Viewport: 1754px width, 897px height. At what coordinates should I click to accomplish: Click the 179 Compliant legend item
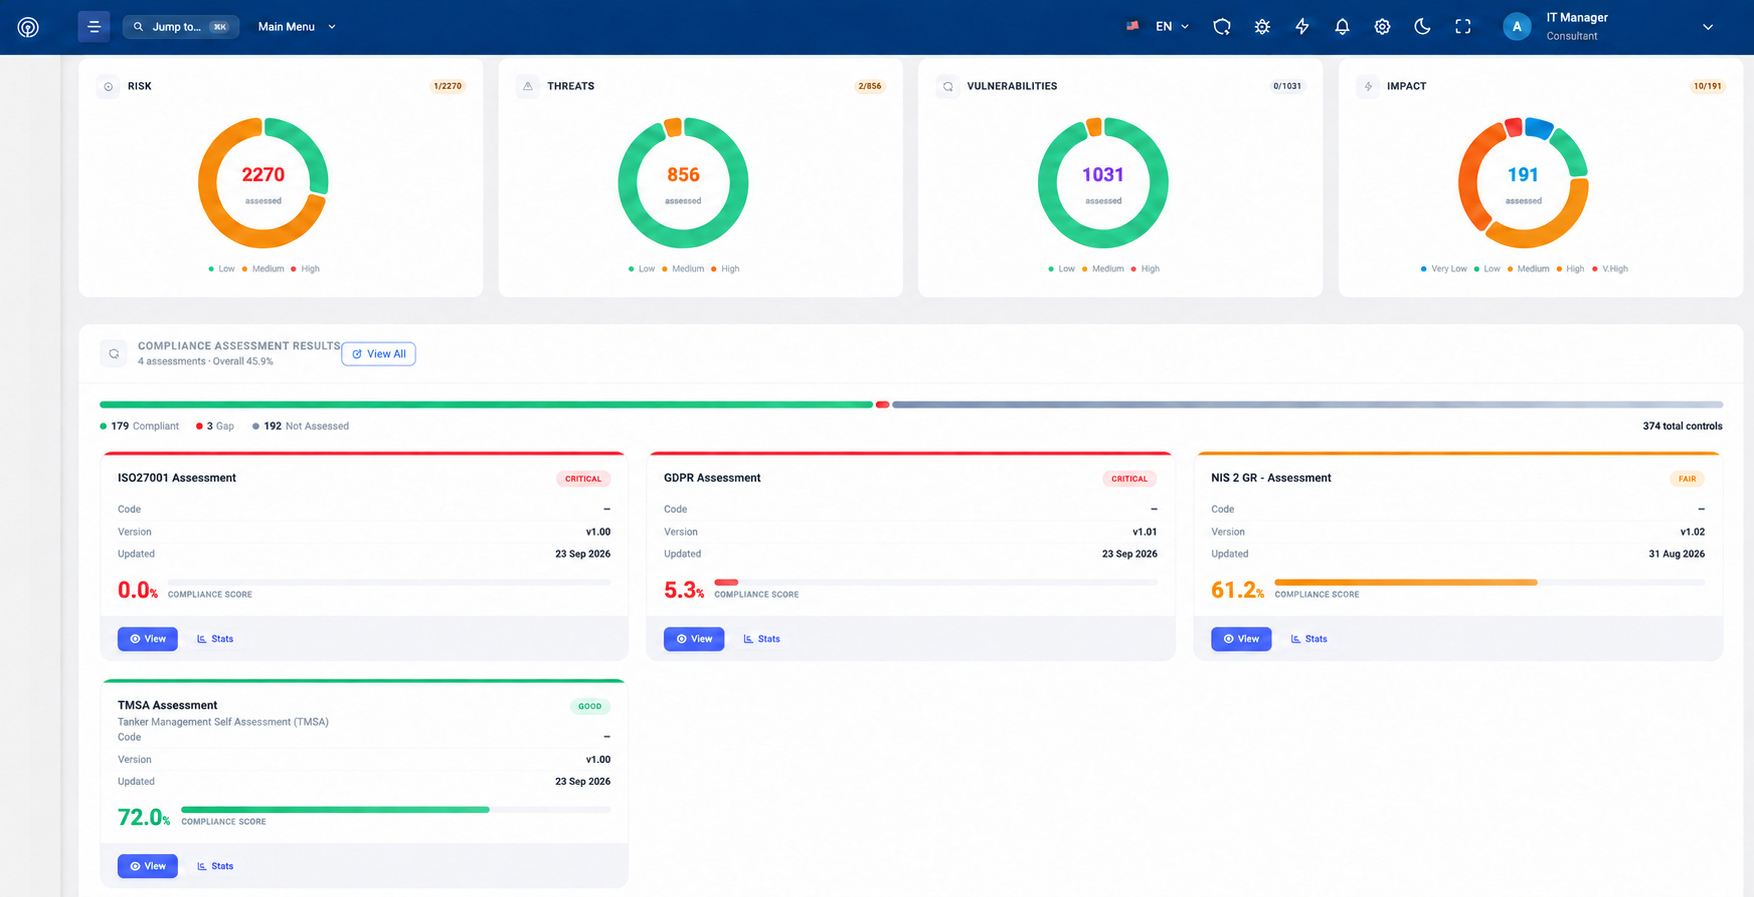click(x=139, y=426)
